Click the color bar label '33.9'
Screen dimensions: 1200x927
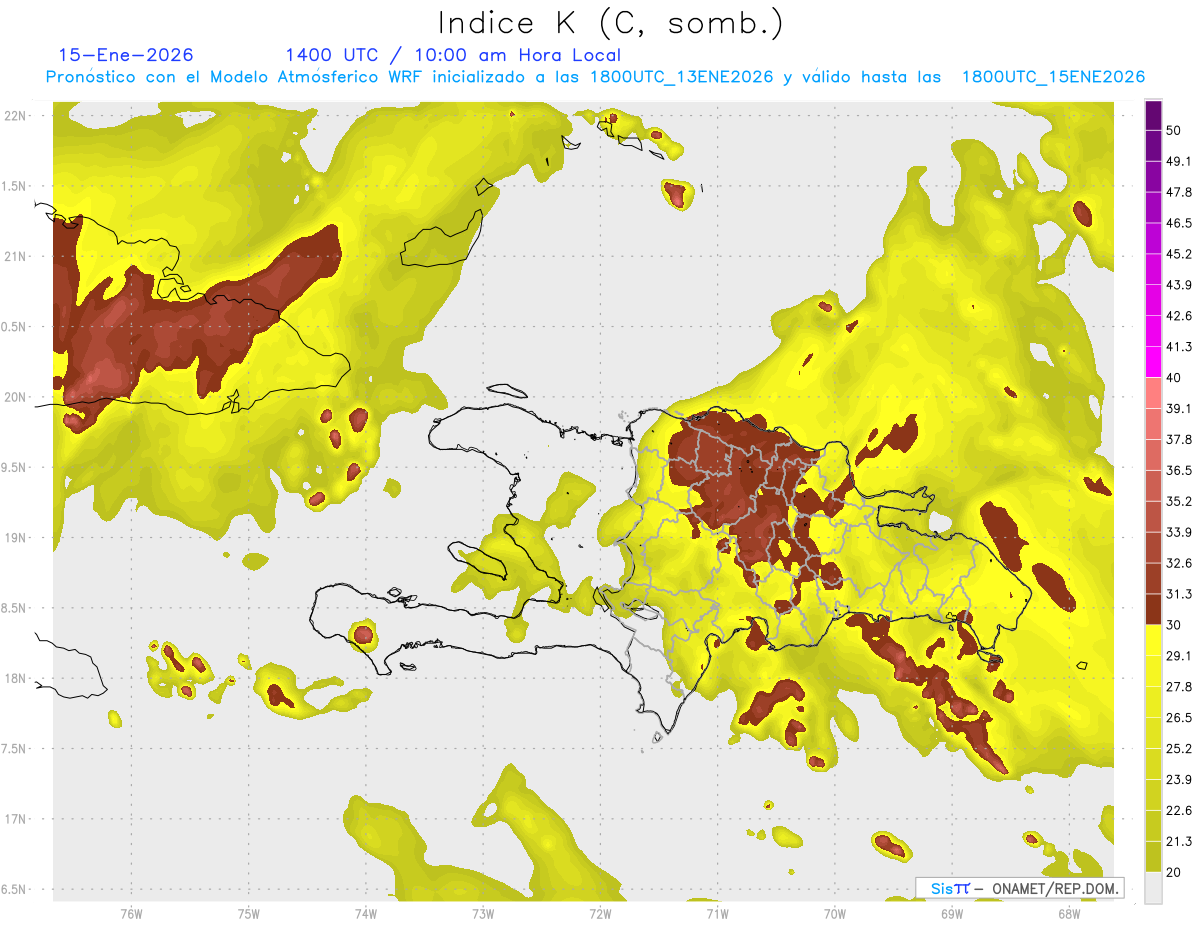pyautogui.click(x=1179, y=532)
